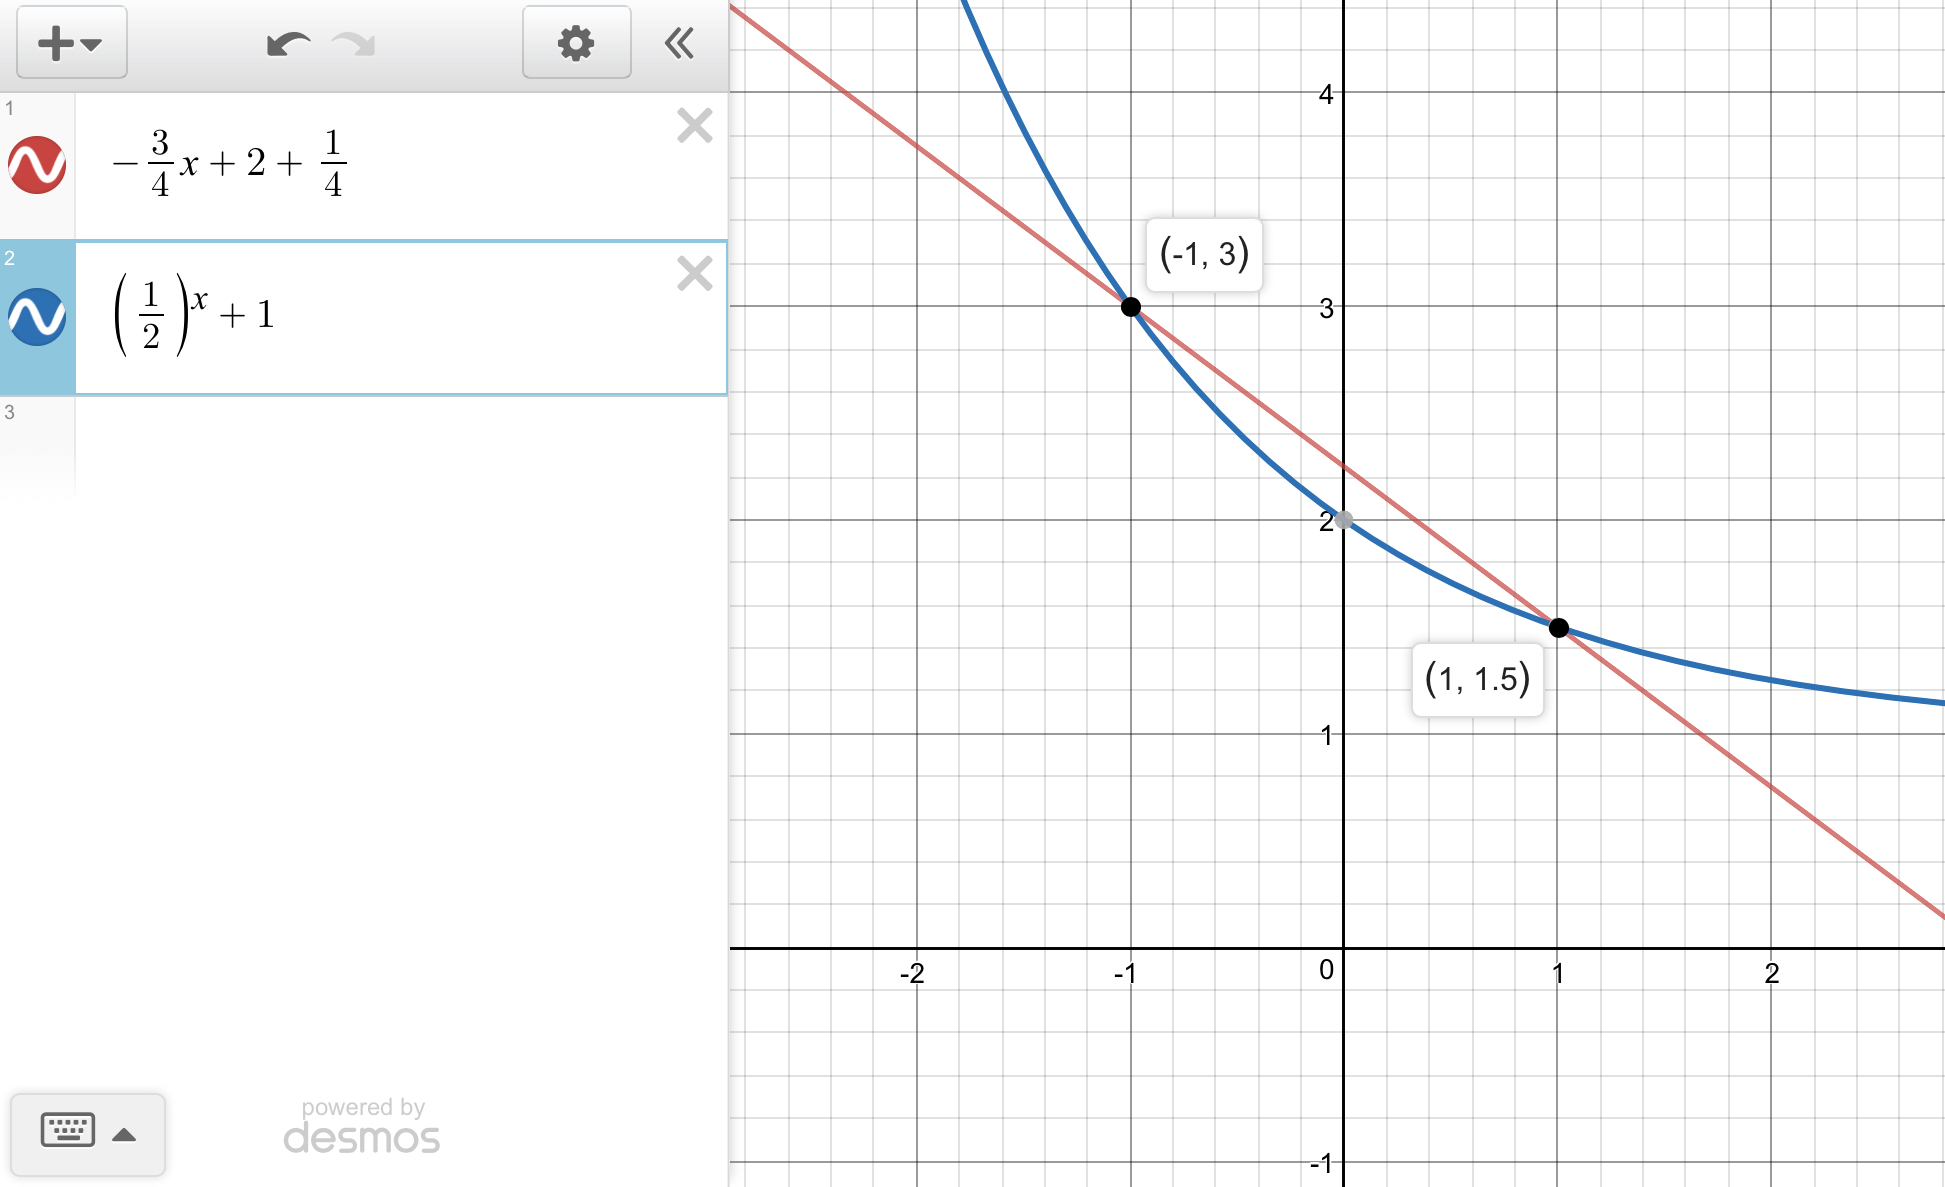This screenshot has height=1187, width=1945.
Task: Click linear expression in row 1
Action: point(230,163)
